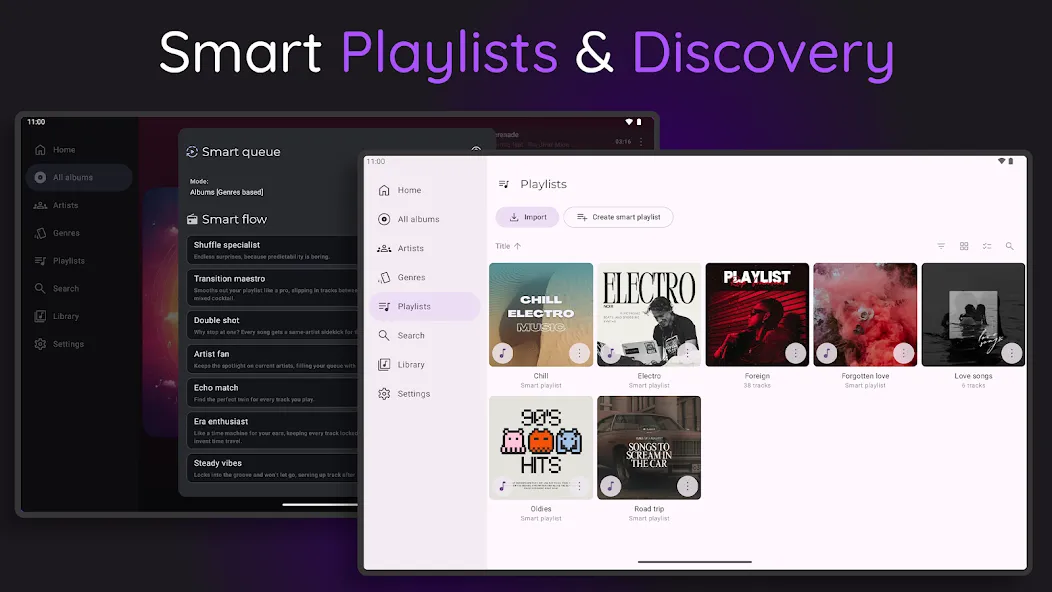Choose Artist fan smart flow
The image size is (1052, 592).
pos(272,359)
